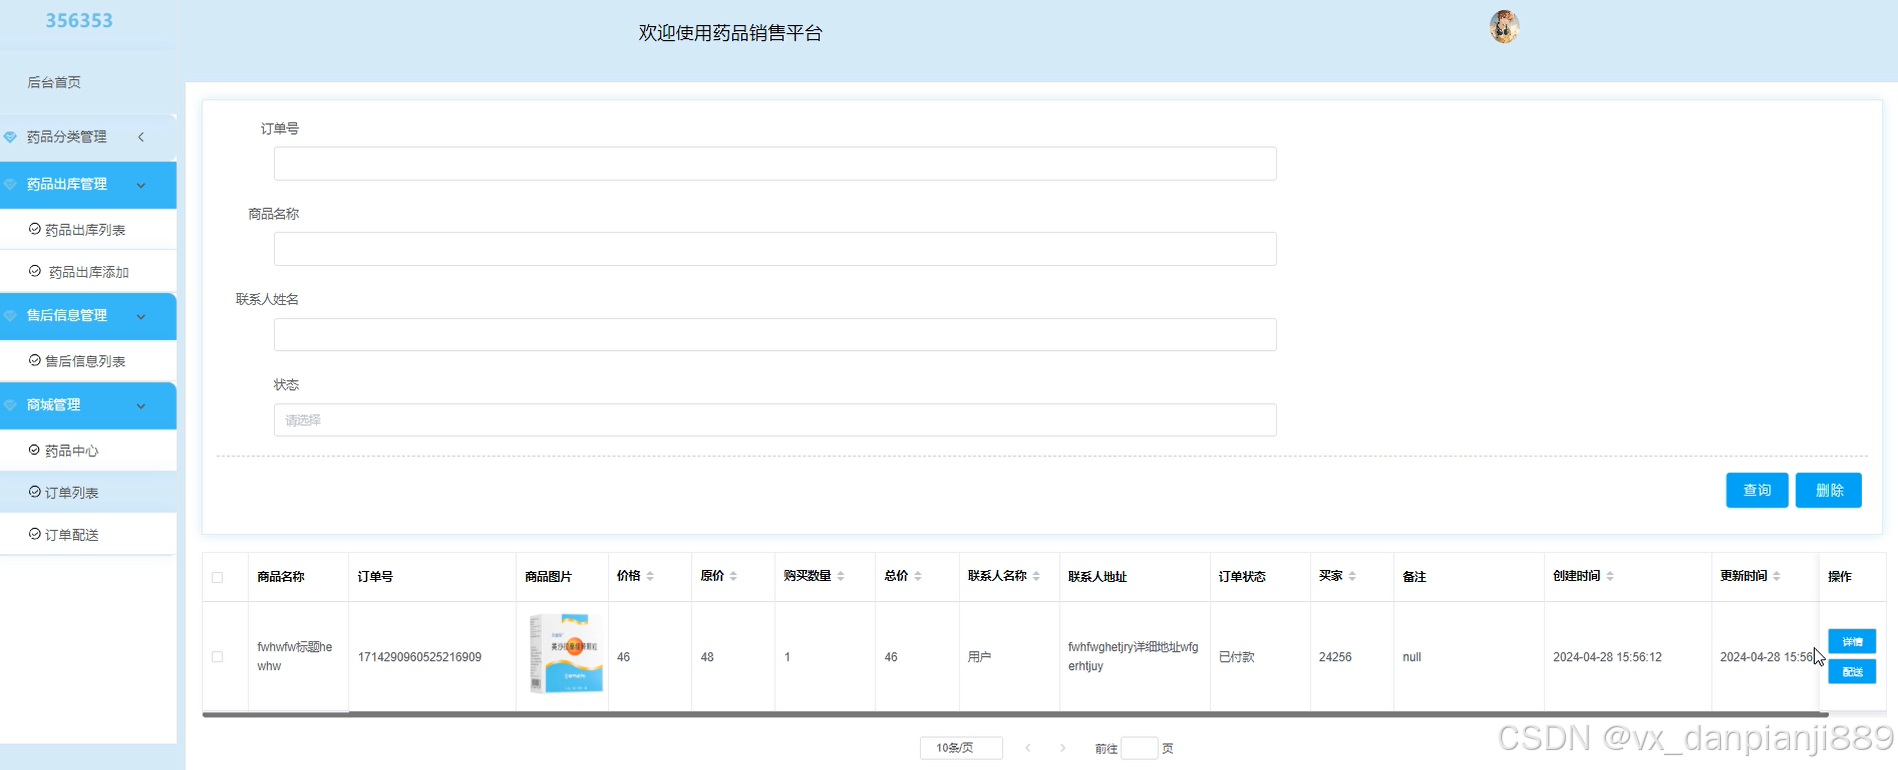1898x770 pixels.
Task: Sort the table by 购买数量 column arrows
Action: coord(841,576)
